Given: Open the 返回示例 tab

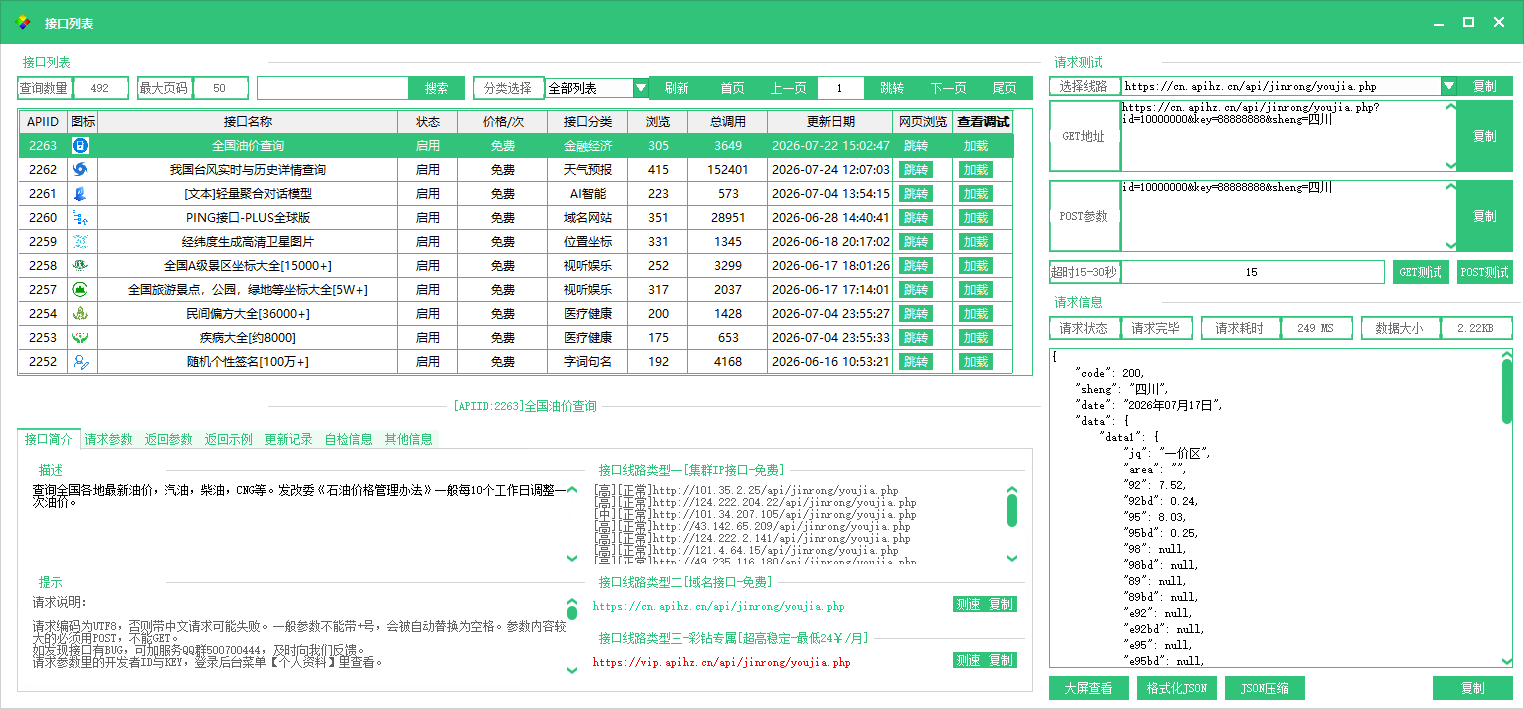Looking at the screenshot, I should tap(229, 439).
